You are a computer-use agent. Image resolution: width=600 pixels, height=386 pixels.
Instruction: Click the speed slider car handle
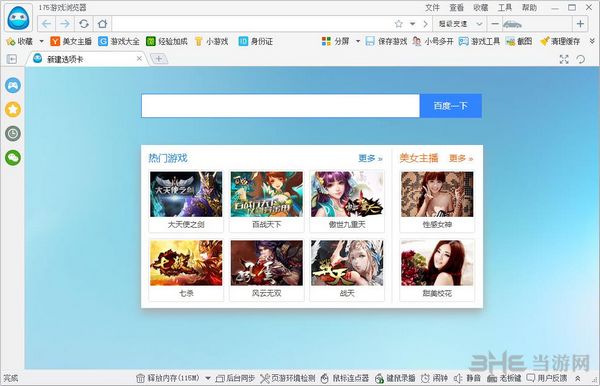[x=512, y=24]
